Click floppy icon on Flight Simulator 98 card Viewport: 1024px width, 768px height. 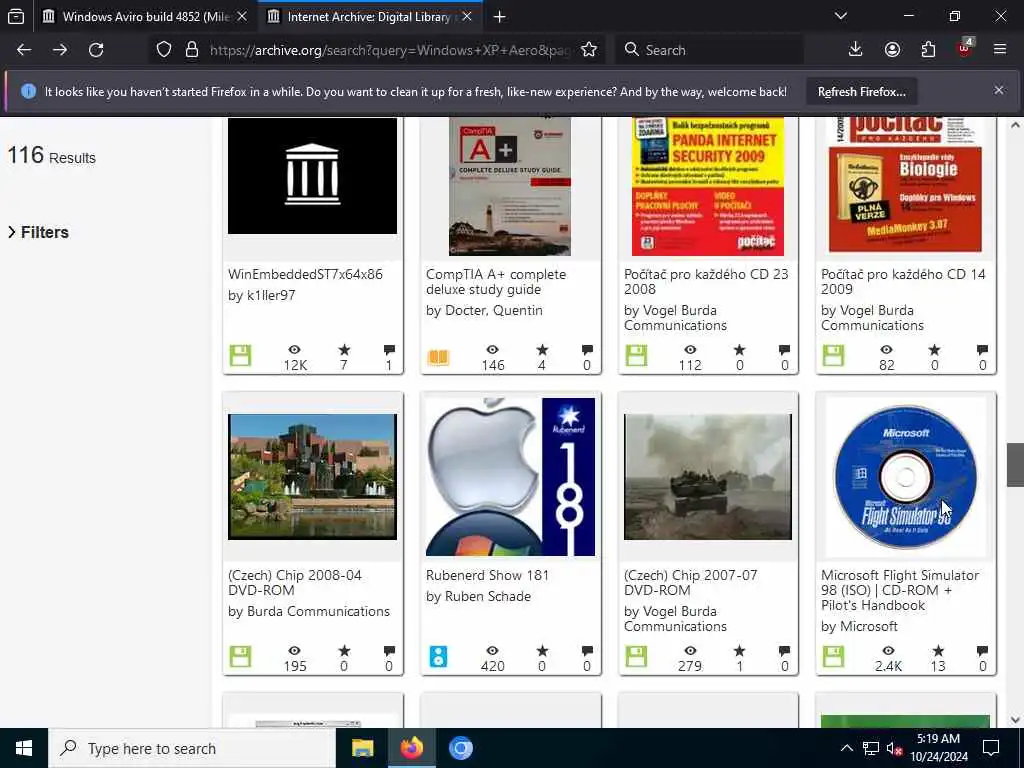pyautogui.click(x=833, y=656)
